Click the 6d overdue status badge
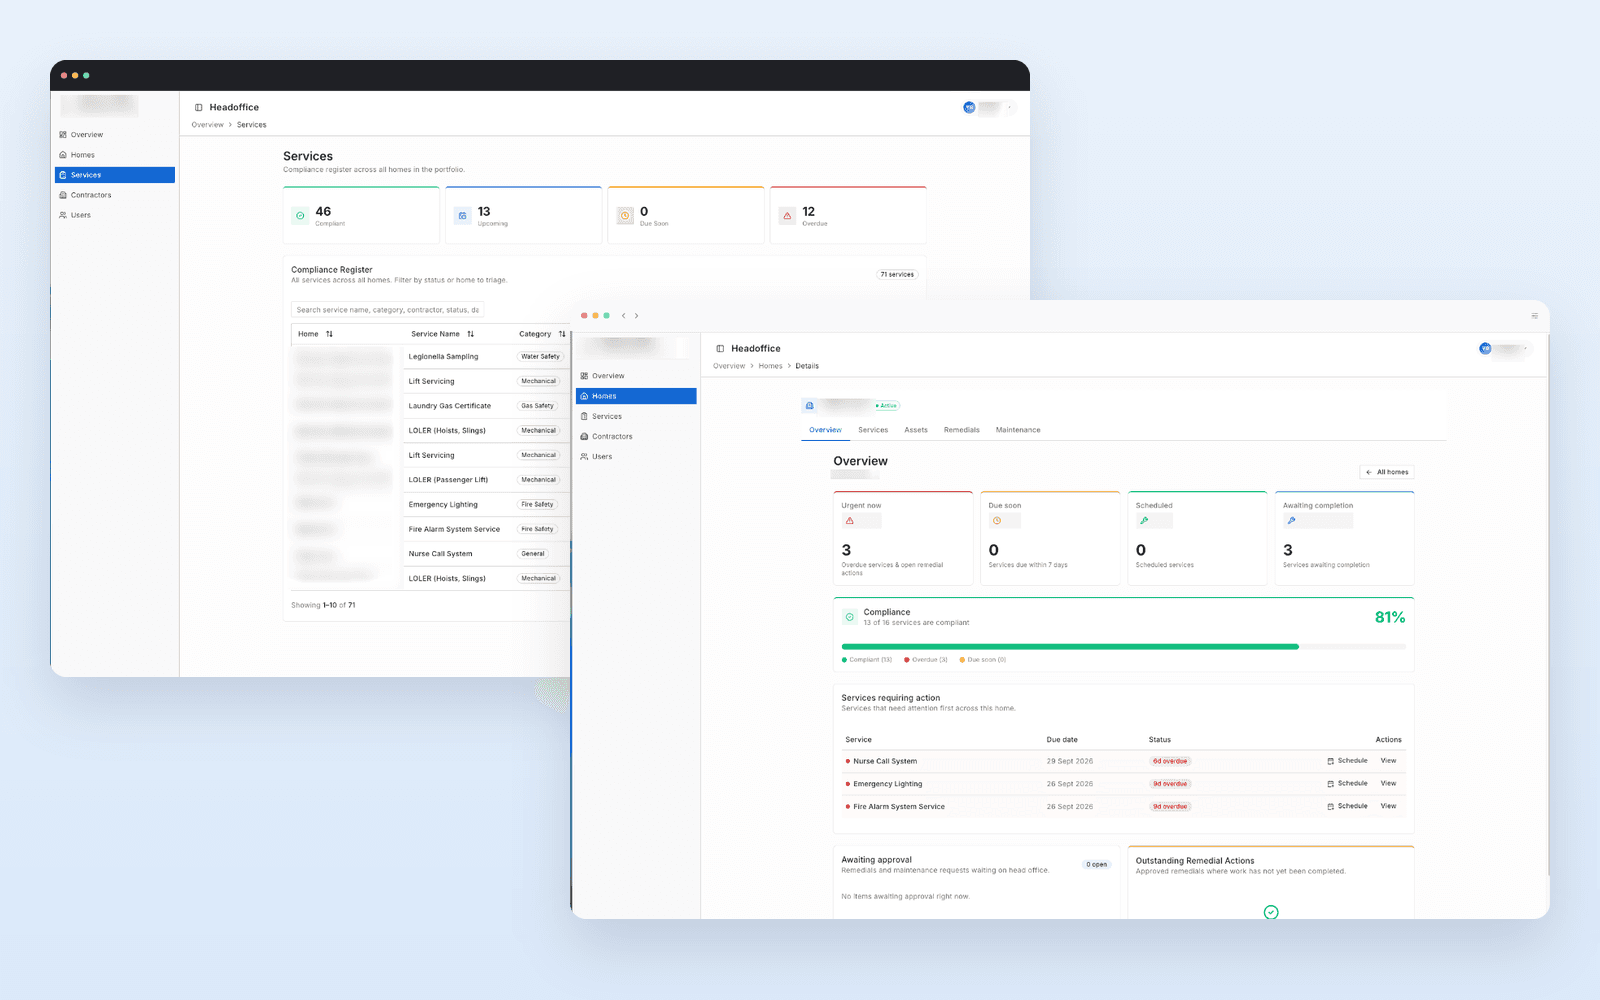The width and height of the screenshot is (1600, 1000). pyautogui.click(x=1170, y=761)
